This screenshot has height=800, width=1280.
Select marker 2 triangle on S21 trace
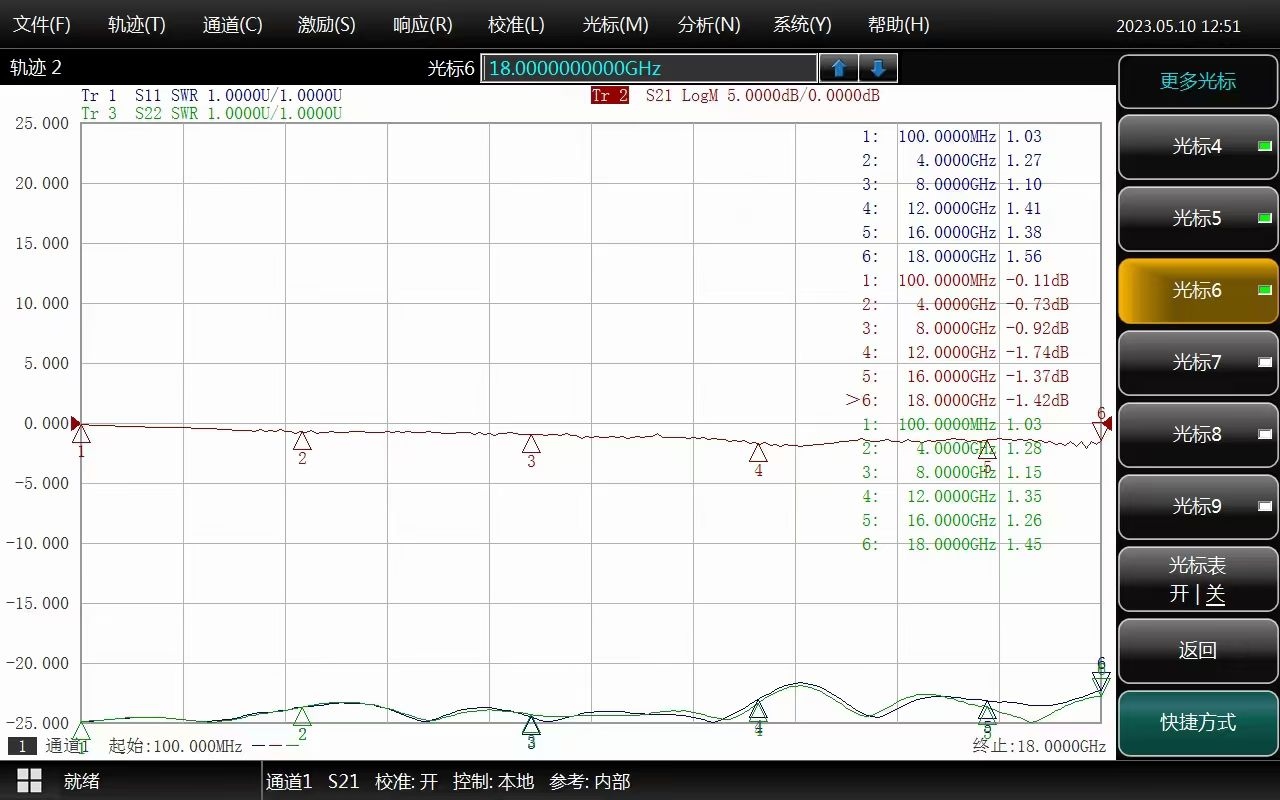tap(302, 441)
